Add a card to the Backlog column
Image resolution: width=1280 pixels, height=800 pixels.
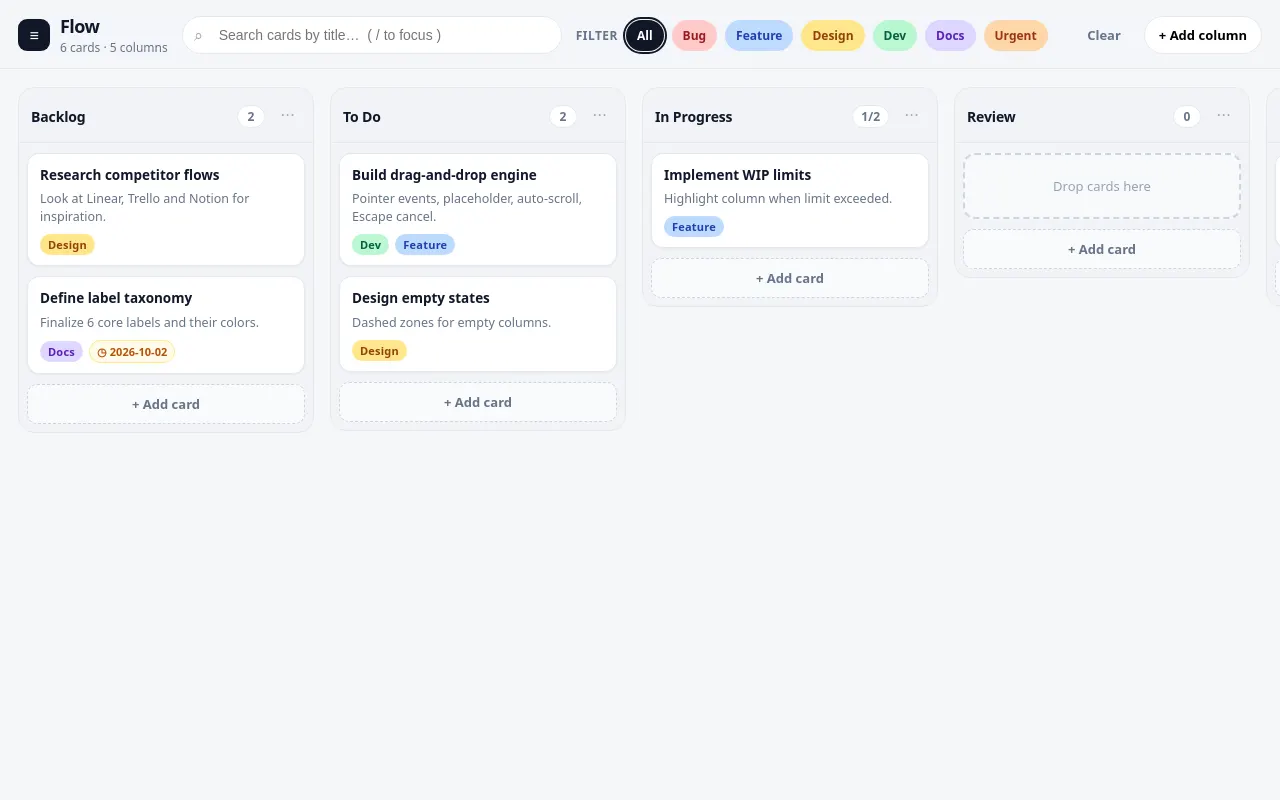[x=166, y=404]
